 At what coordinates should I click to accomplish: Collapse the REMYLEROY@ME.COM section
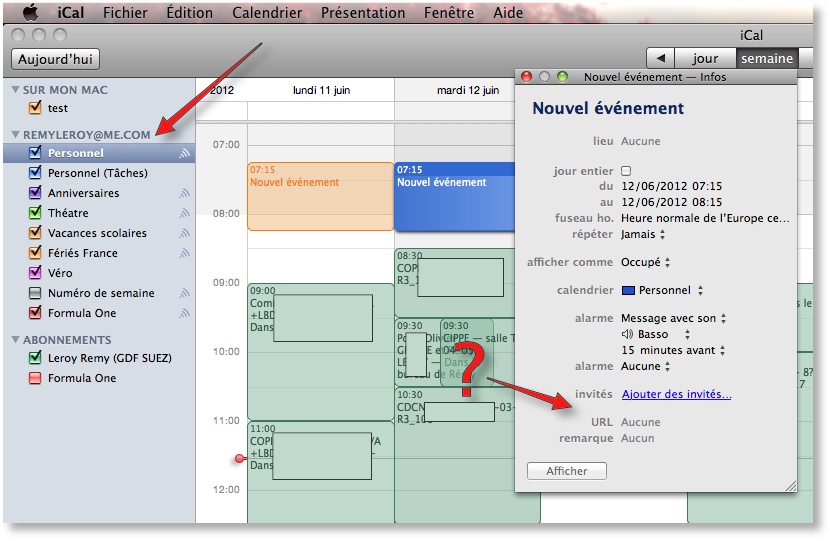coord(15,135)
